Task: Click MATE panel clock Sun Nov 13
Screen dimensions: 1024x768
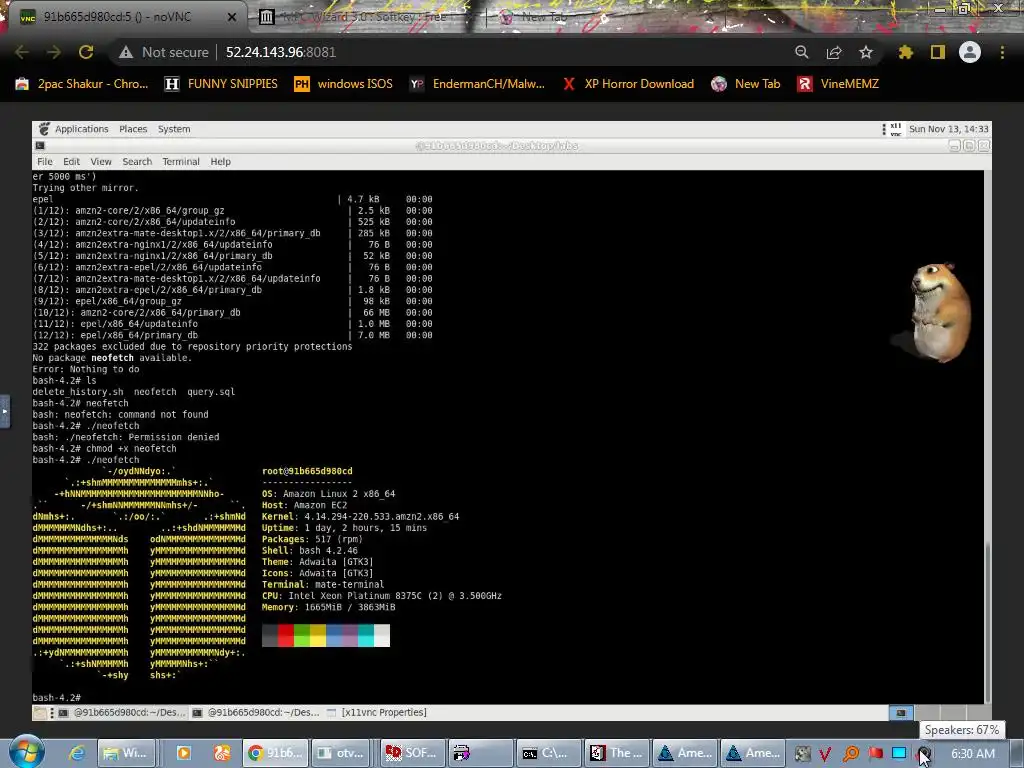Action: (948, 129)
